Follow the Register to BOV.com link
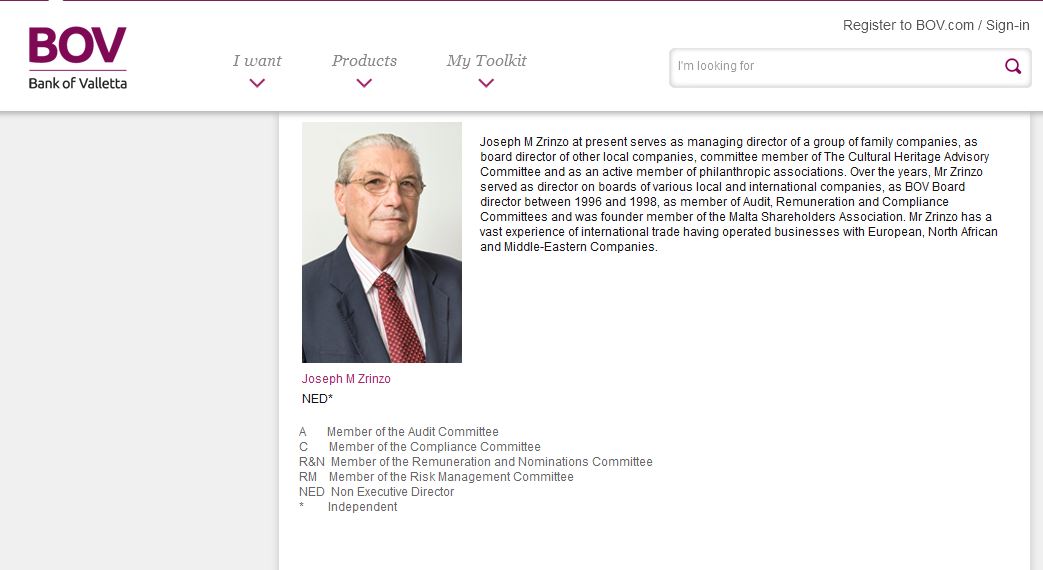Image resolution: width=1043 pixels, height=570 pixels. 908,25
